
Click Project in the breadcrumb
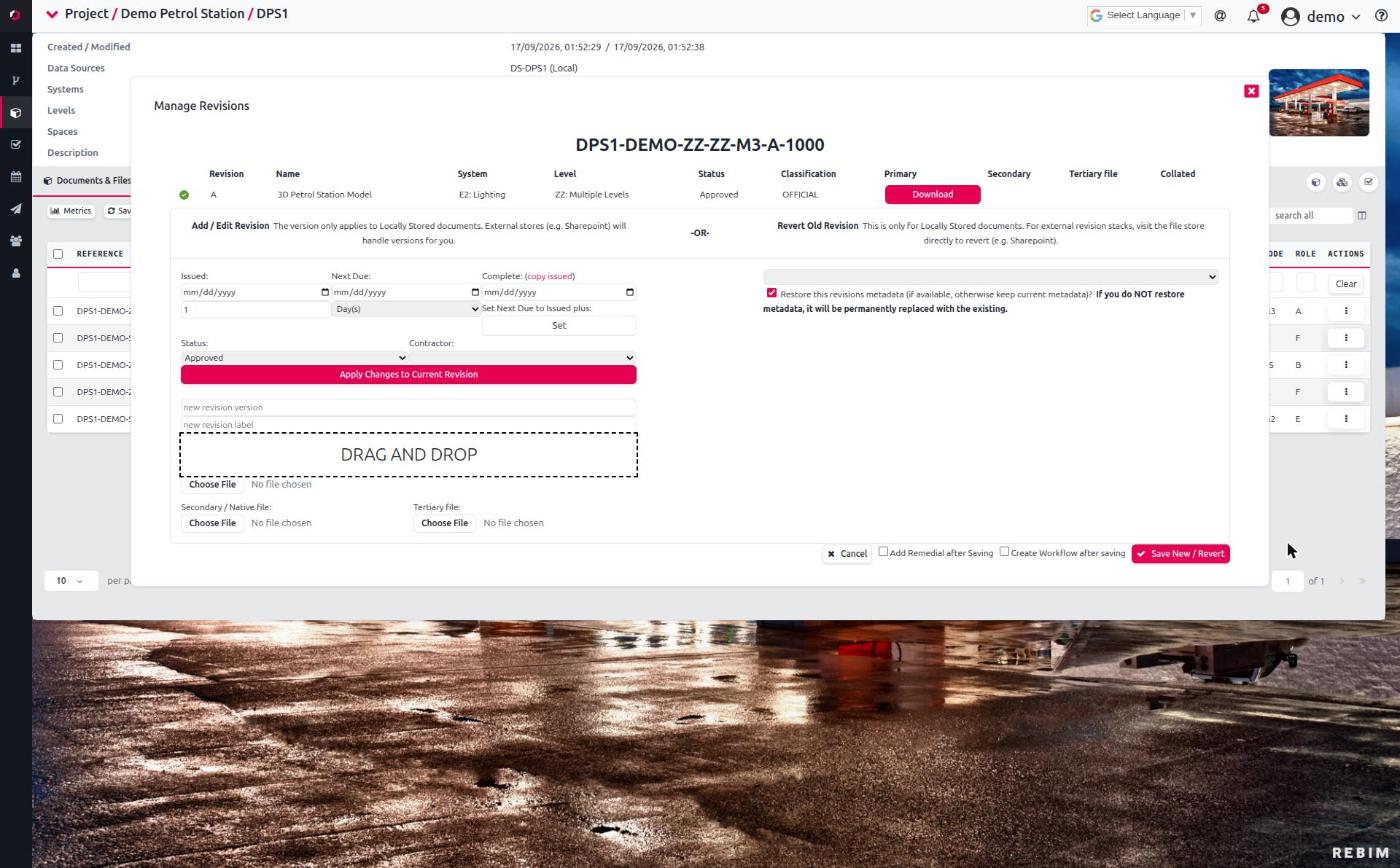click(86, 14)
